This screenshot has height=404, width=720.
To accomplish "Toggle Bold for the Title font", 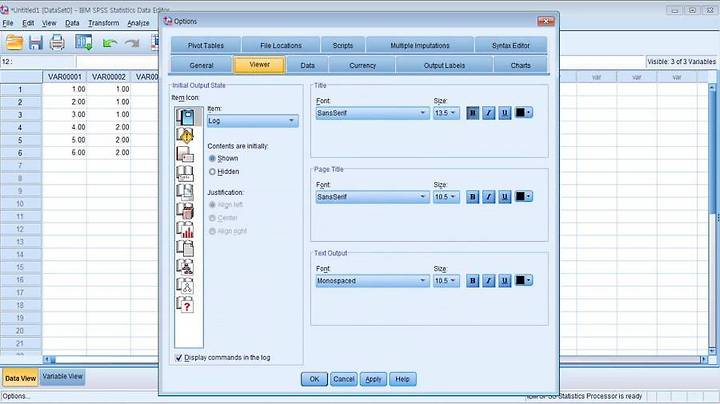I will [472, 113].
